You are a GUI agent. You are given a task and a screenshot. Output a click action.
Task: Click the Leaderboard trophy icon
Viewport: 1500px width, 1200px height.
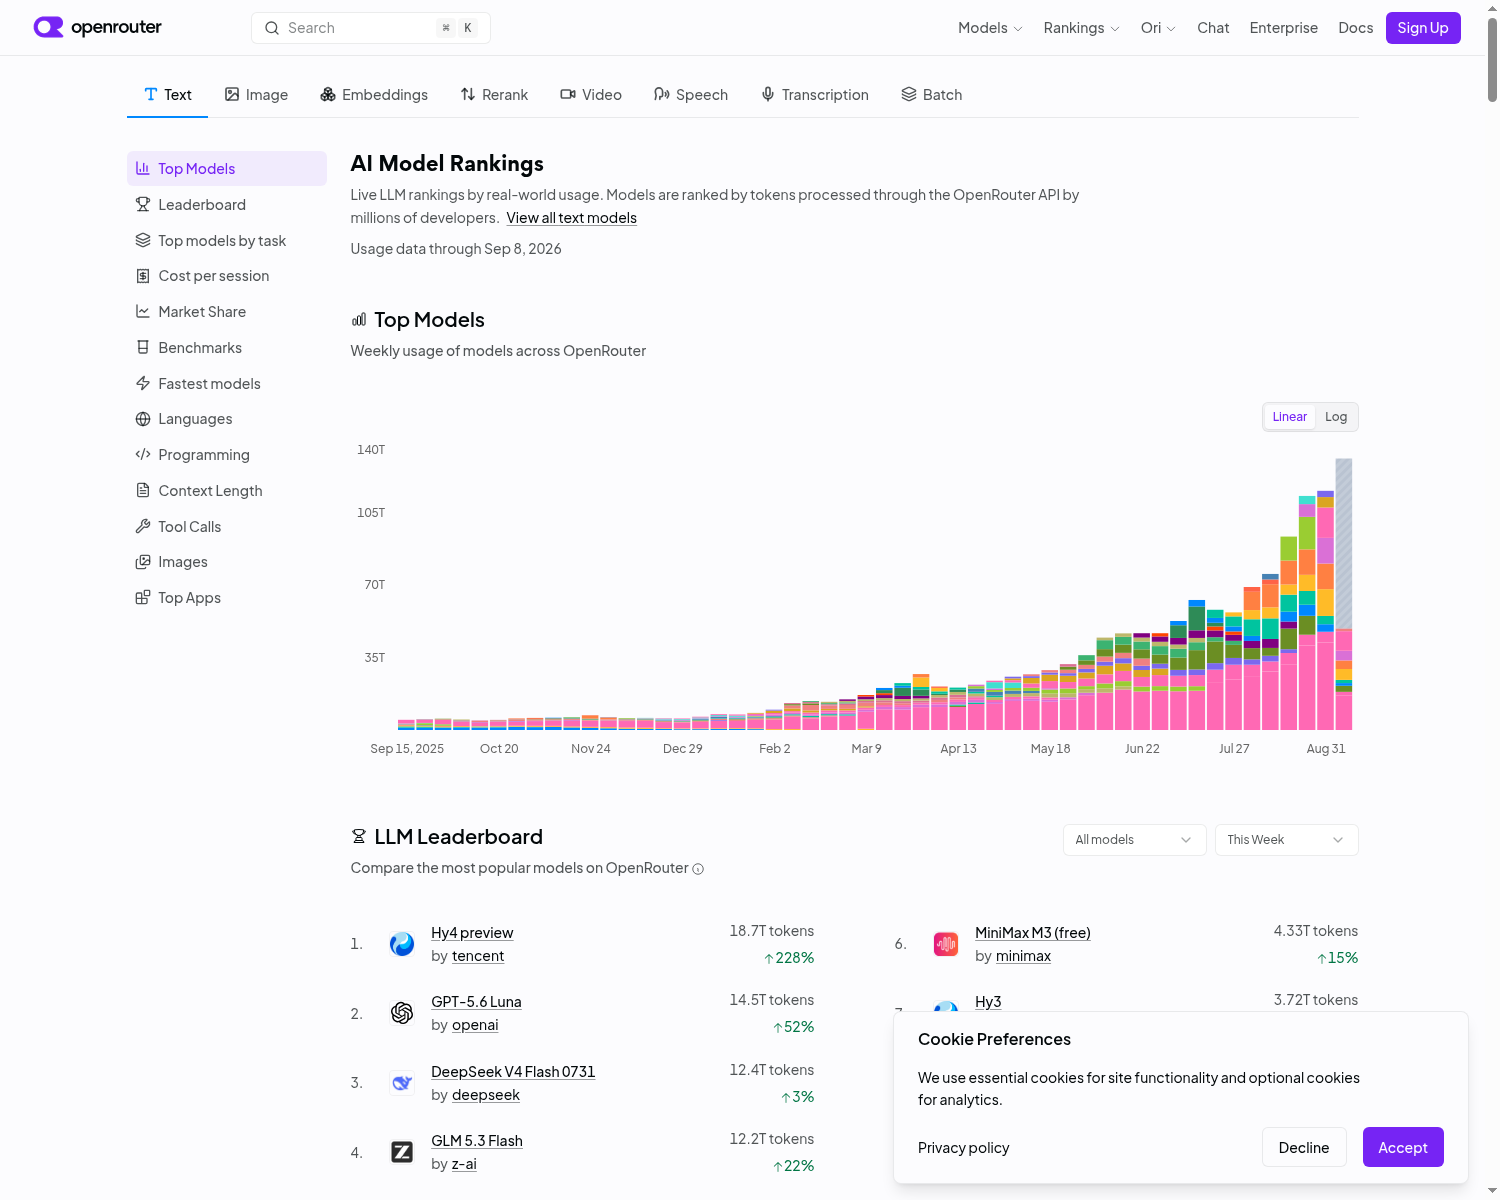coord(143,204)
